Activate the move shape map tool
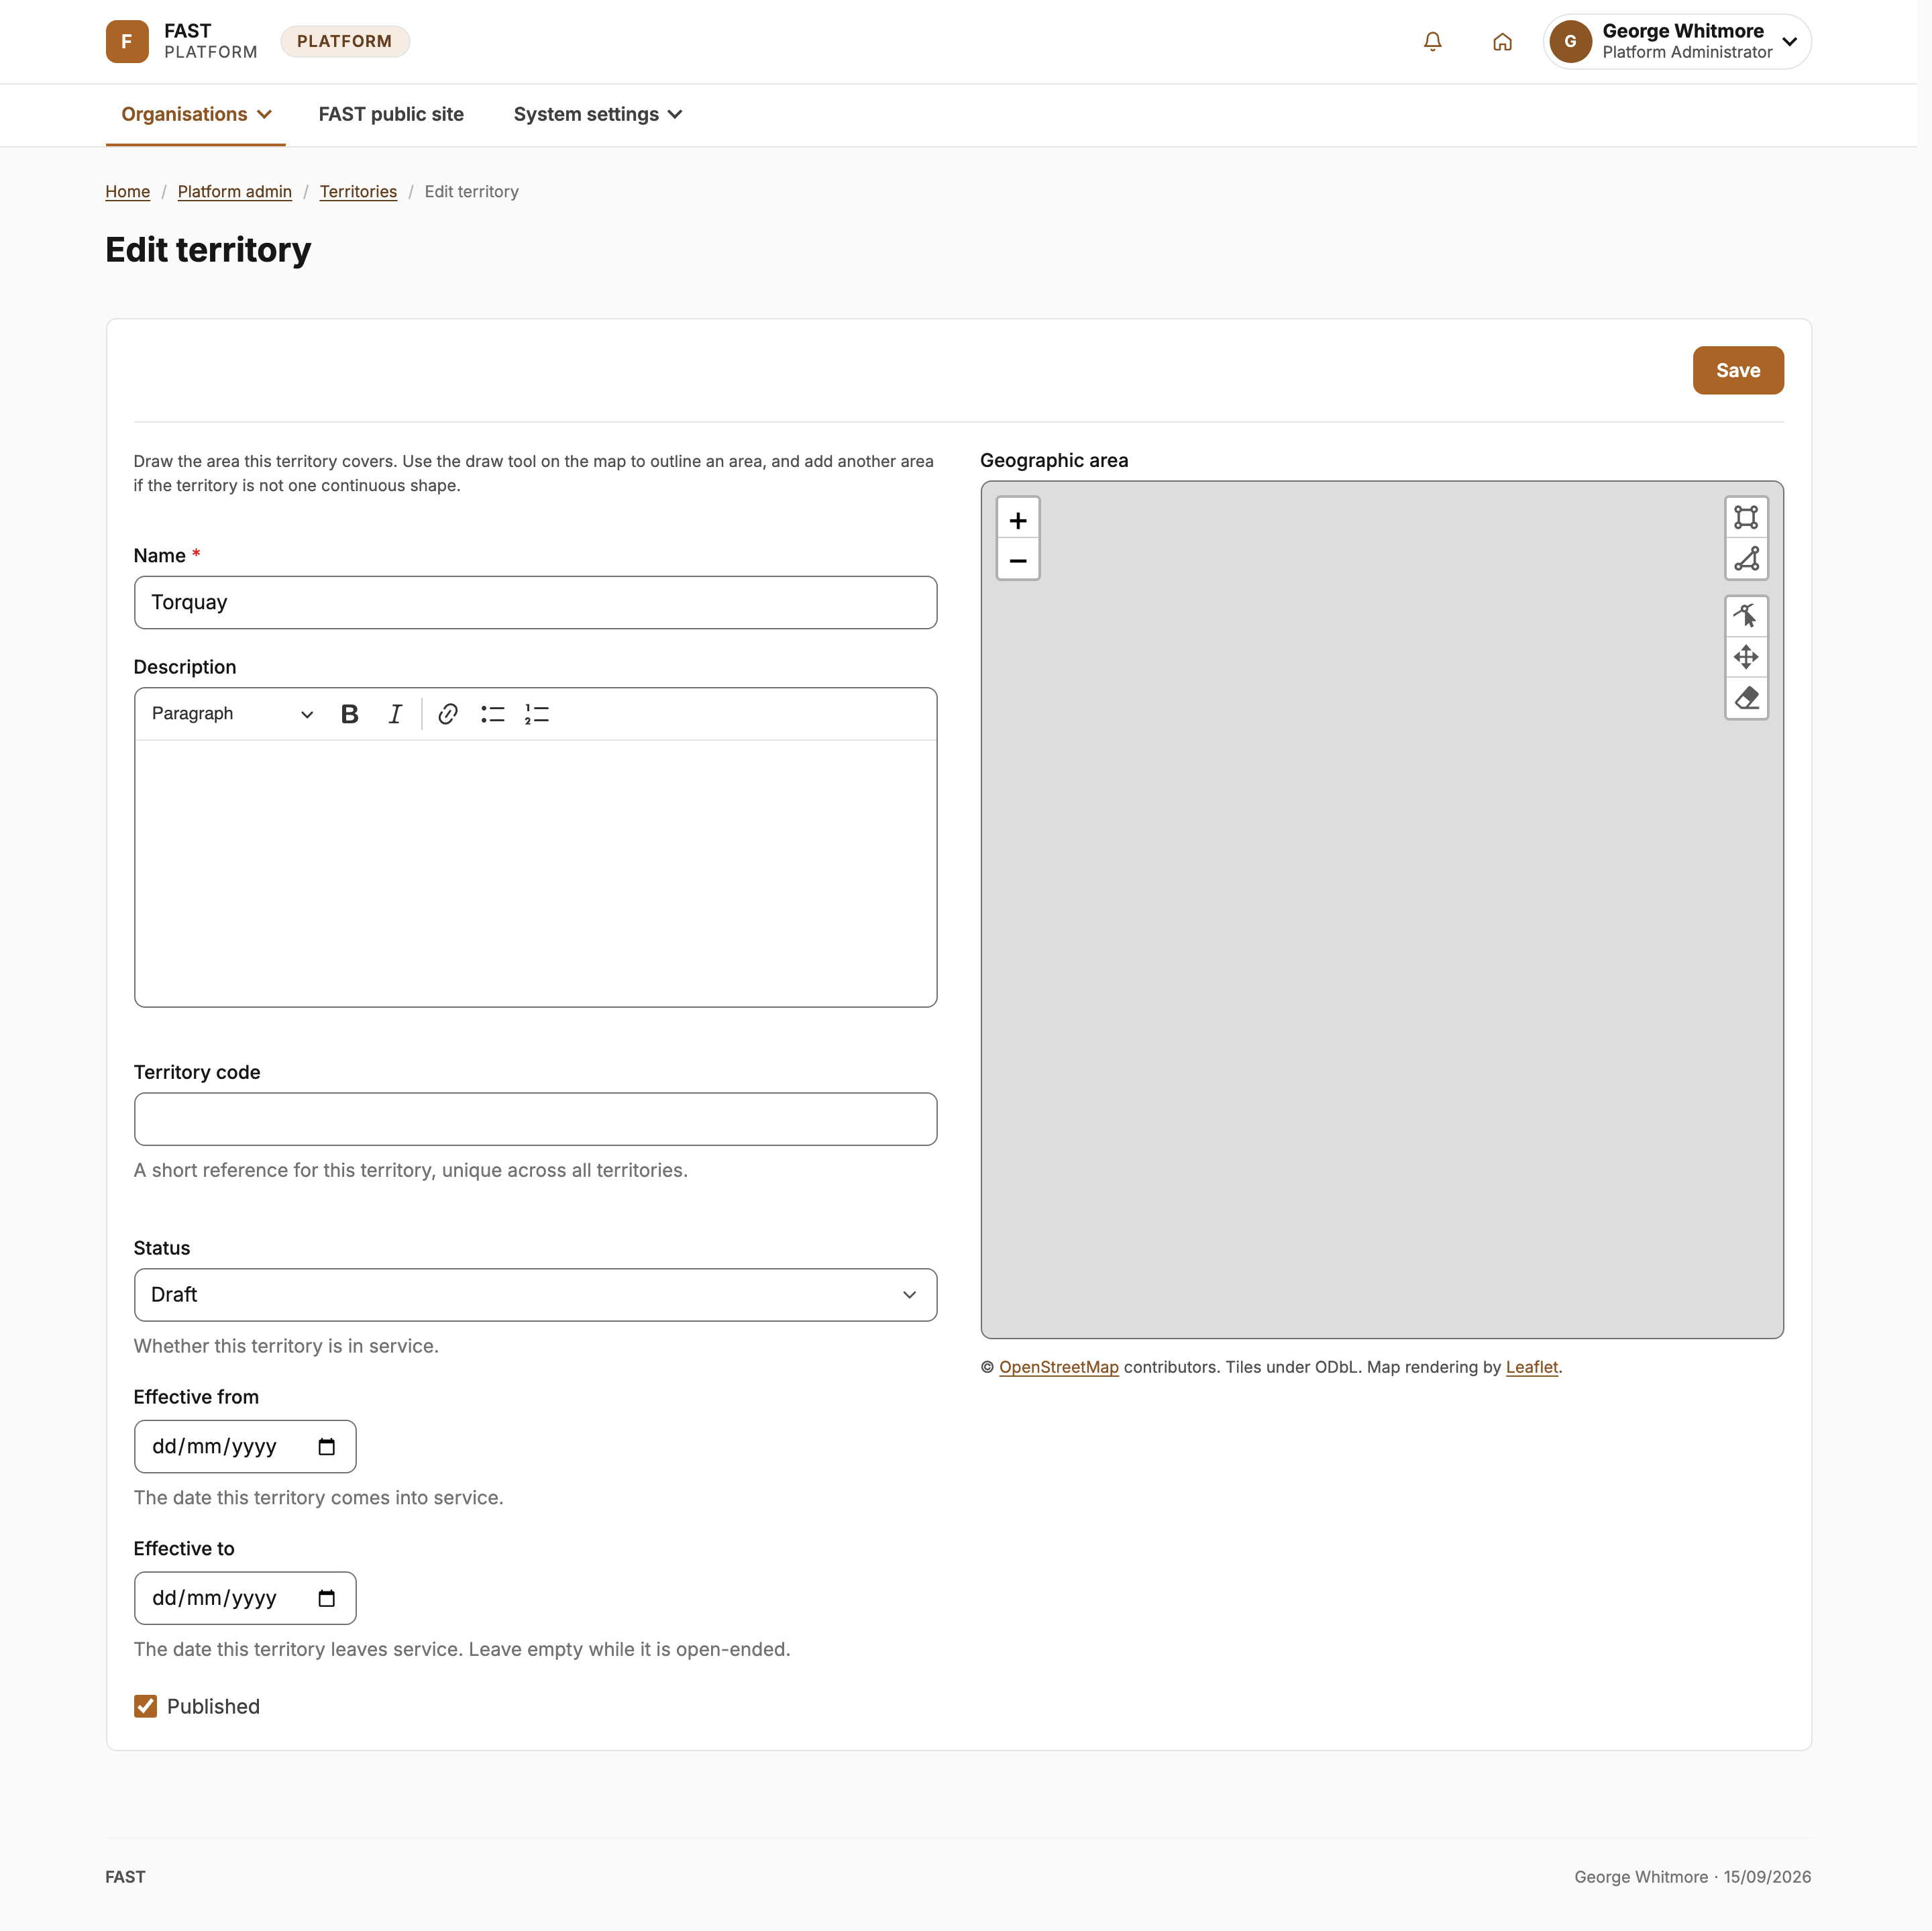This screenshot has height=1931, width=1932. 1746,657
